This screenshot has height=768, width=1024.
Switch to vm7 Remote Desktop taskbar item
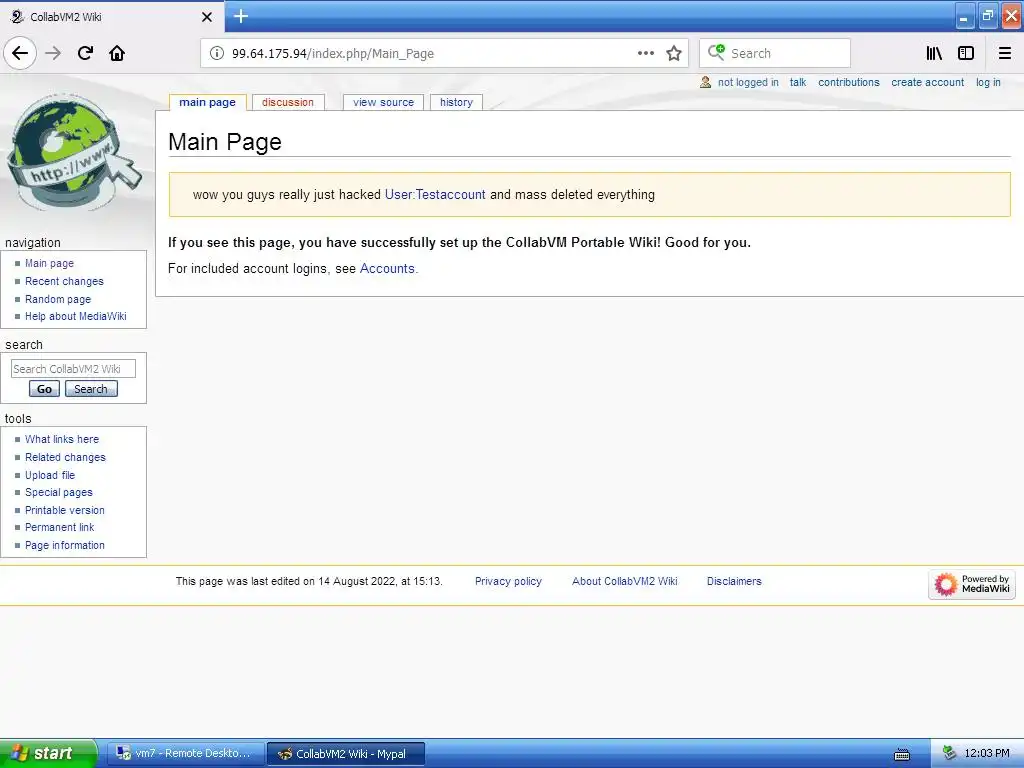point(186,754)
